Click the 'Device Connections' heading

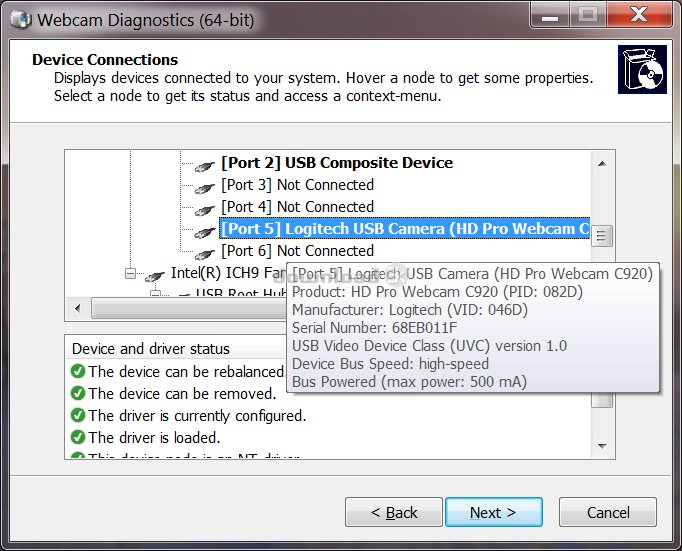(105, 59)
